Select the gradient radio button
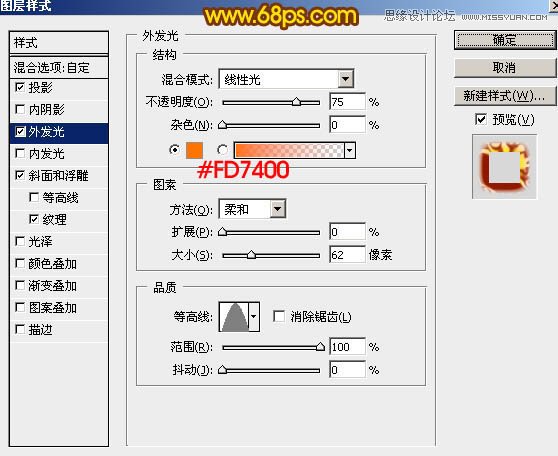 223,150
